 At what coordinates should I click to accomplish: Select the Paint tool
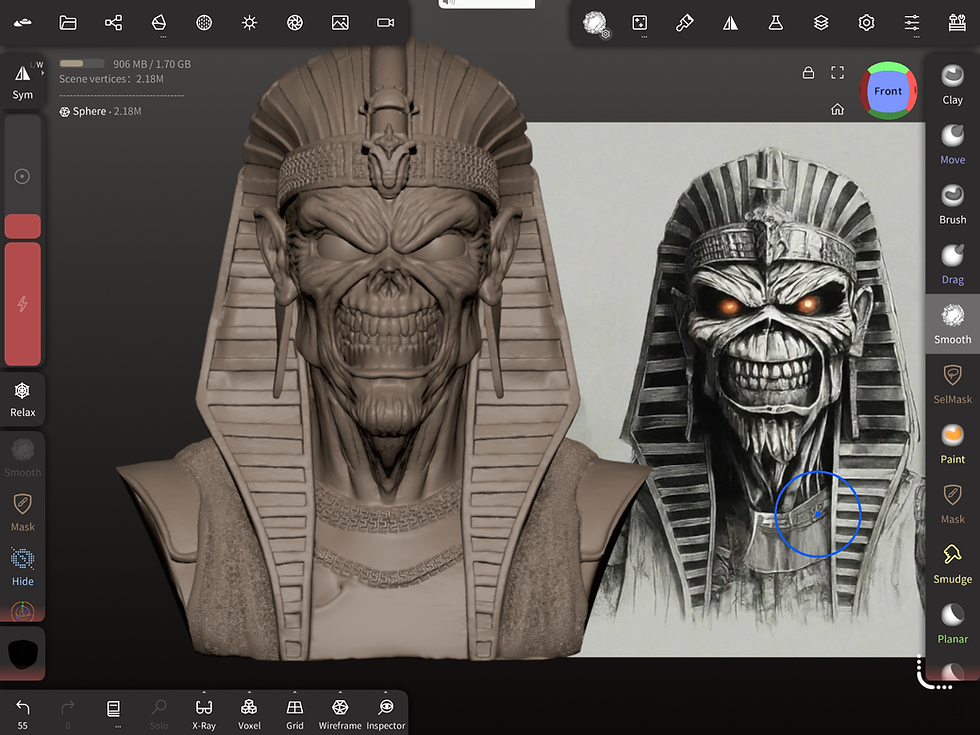[952, 442]
